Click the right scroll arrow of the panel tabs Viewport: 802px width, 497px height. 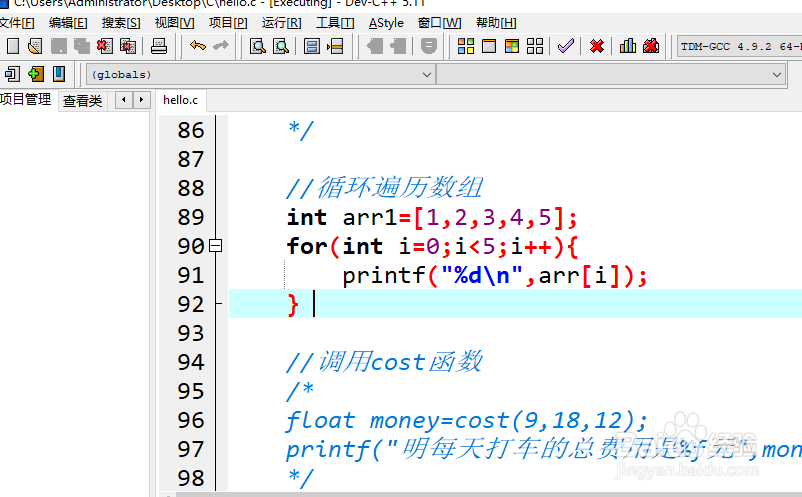pos(142,100)
